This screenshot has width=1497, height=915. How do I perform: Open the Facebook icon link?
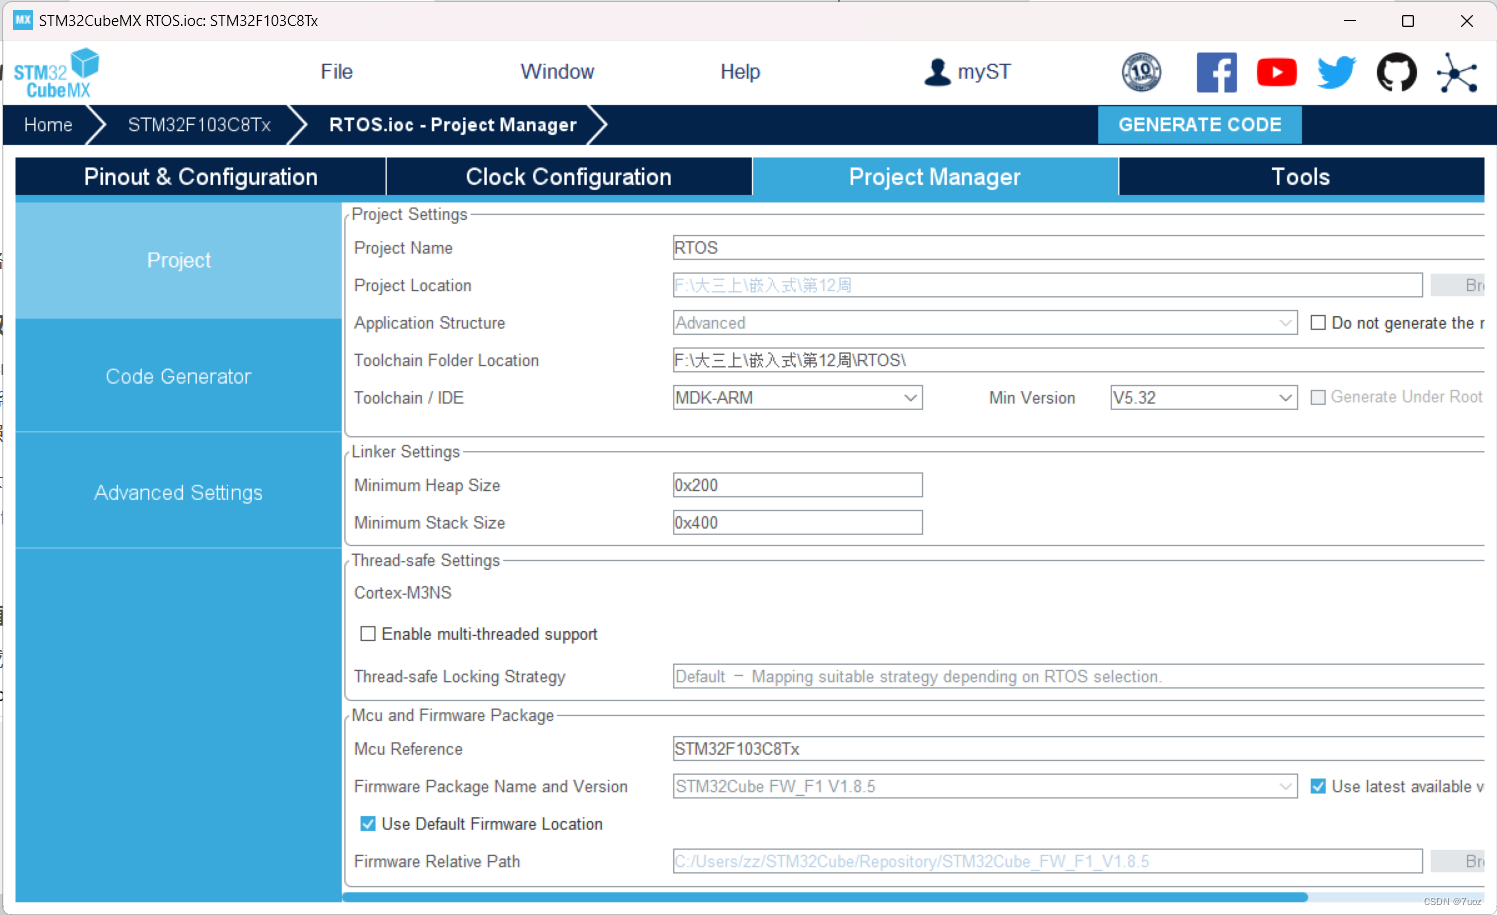1217,72
